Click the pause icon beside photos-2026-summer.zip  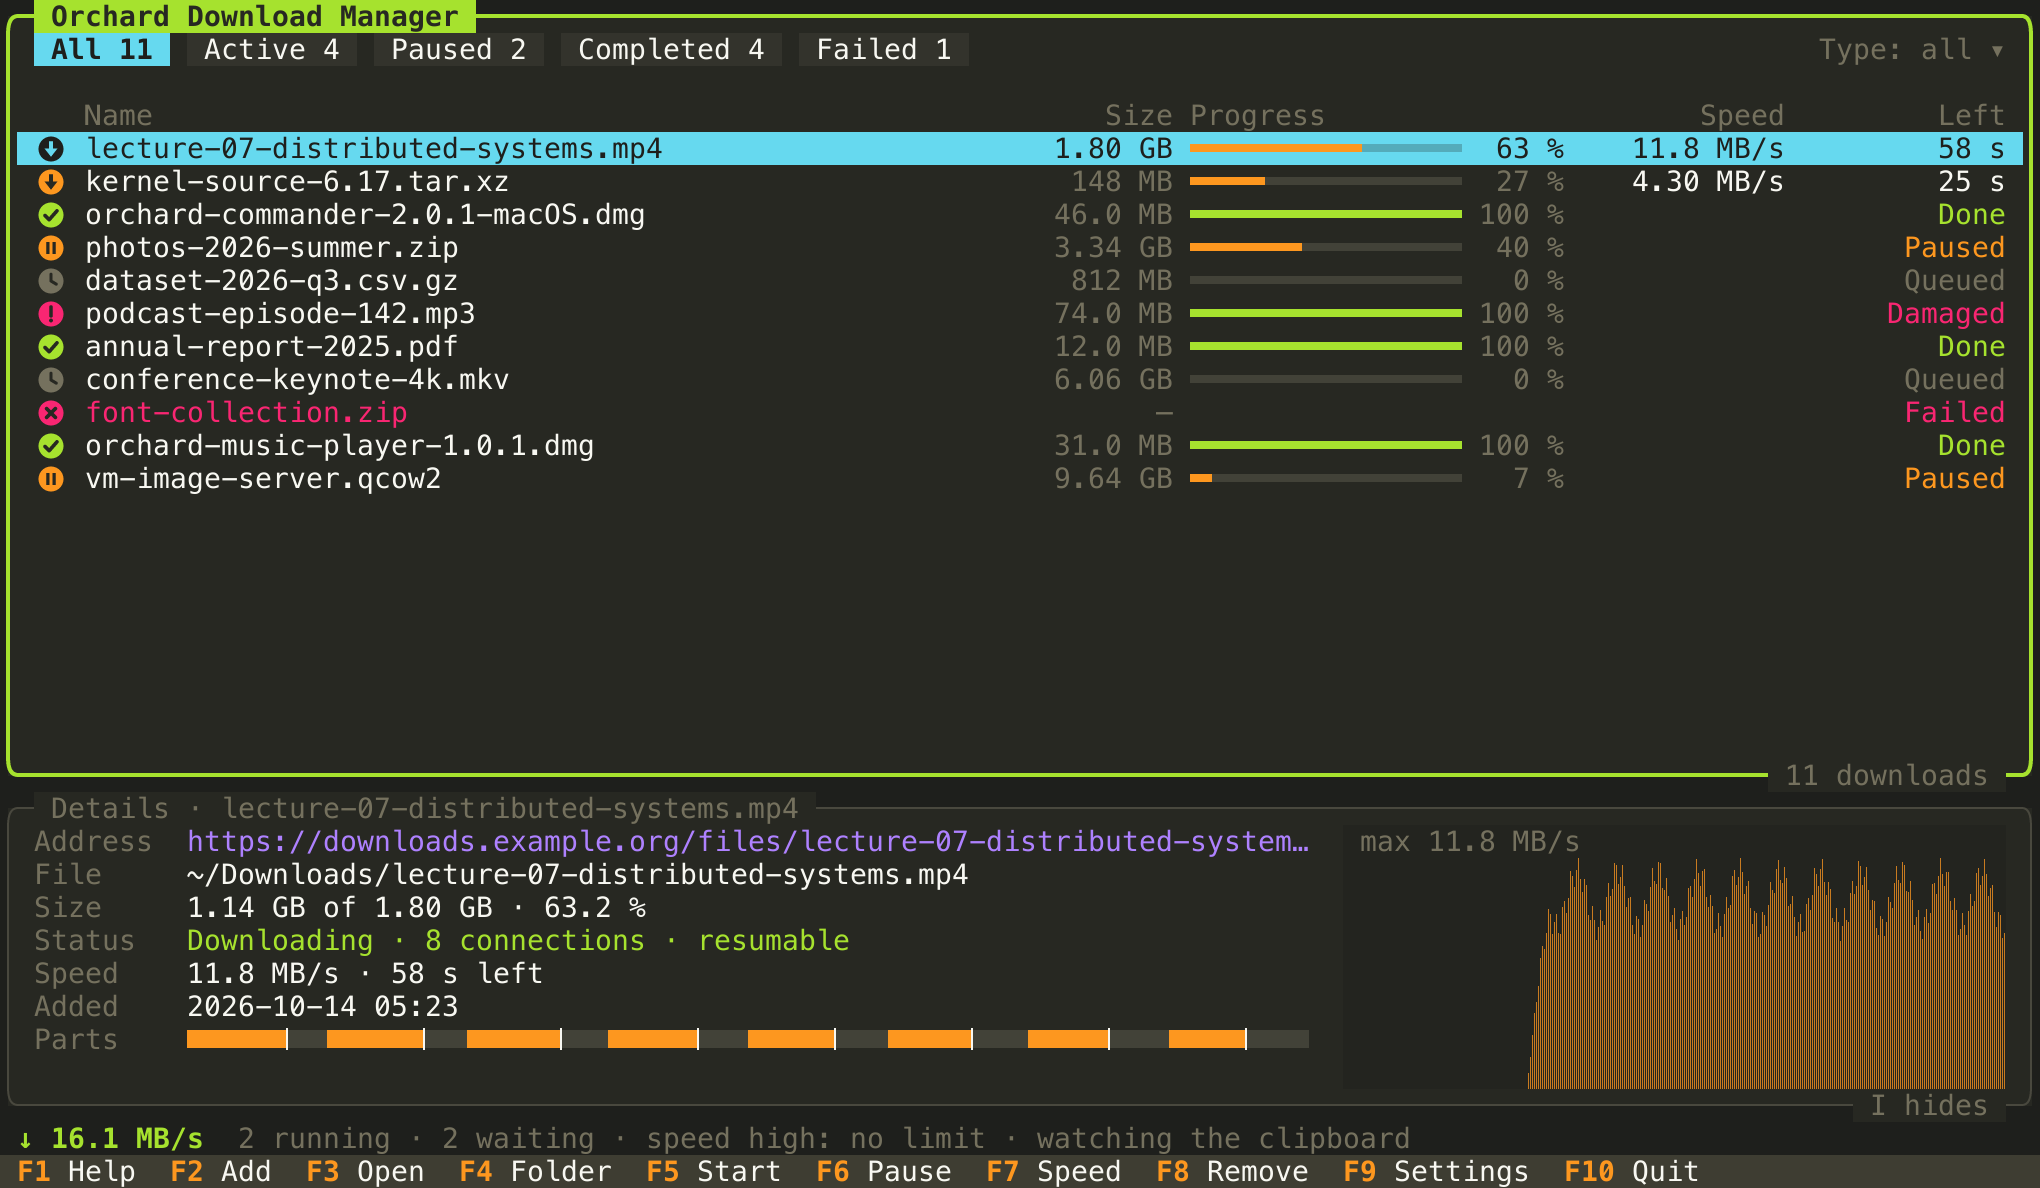pyautogui.click(x=51, y=248)
